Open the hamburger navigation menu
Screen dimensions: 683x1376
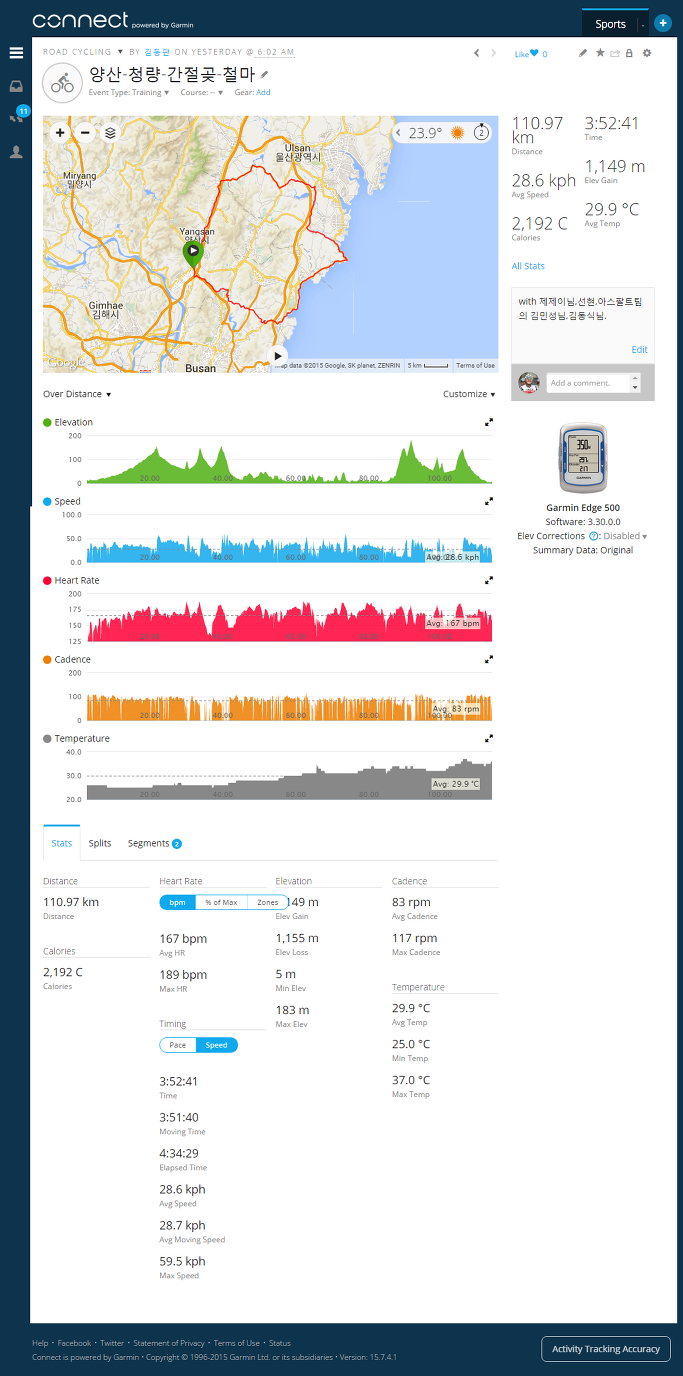click(x=16, y=53)
